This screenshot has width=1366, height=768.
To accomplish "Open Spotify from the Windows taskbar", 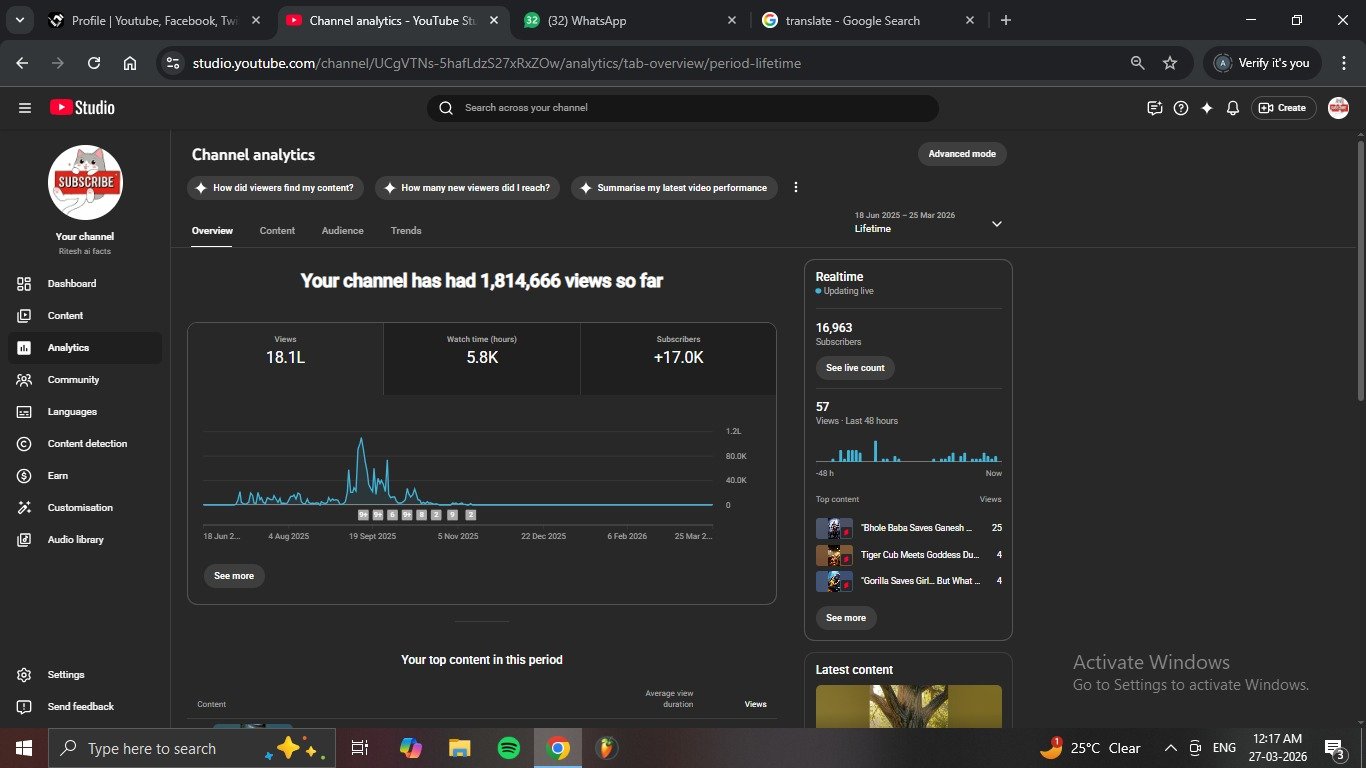I will click(x=508, y=748).
